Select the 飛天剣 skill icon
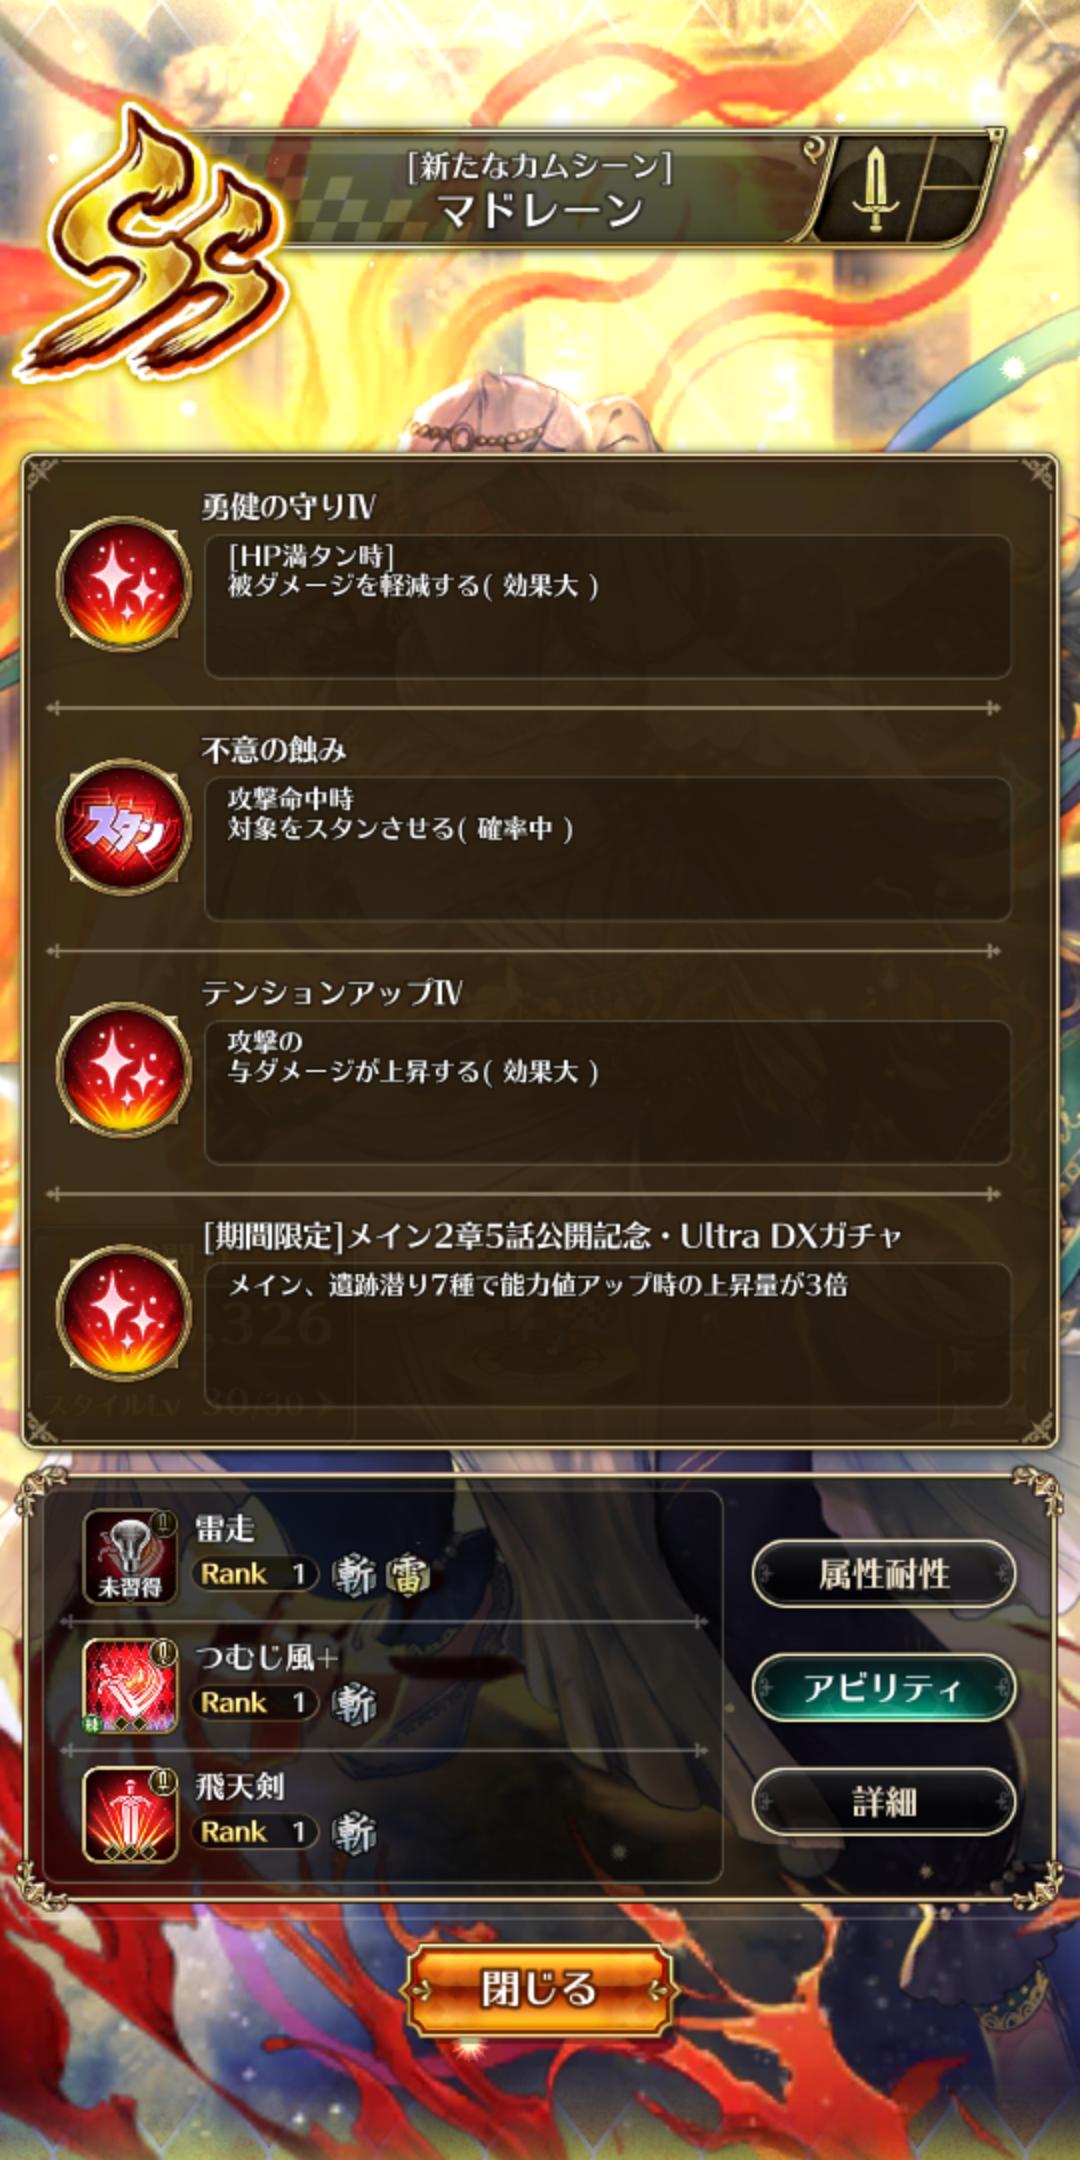Screen dimensions: 1080x2160 click(x=130, y=1815)
